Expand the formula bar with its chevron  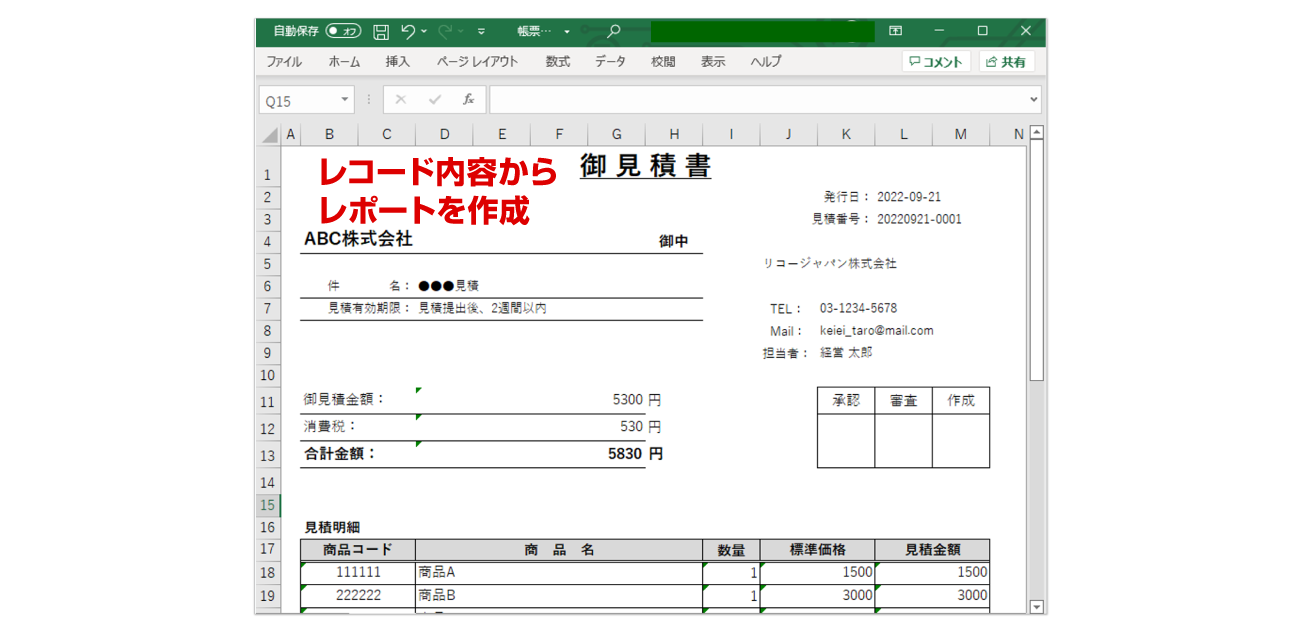coord(1032,99)
